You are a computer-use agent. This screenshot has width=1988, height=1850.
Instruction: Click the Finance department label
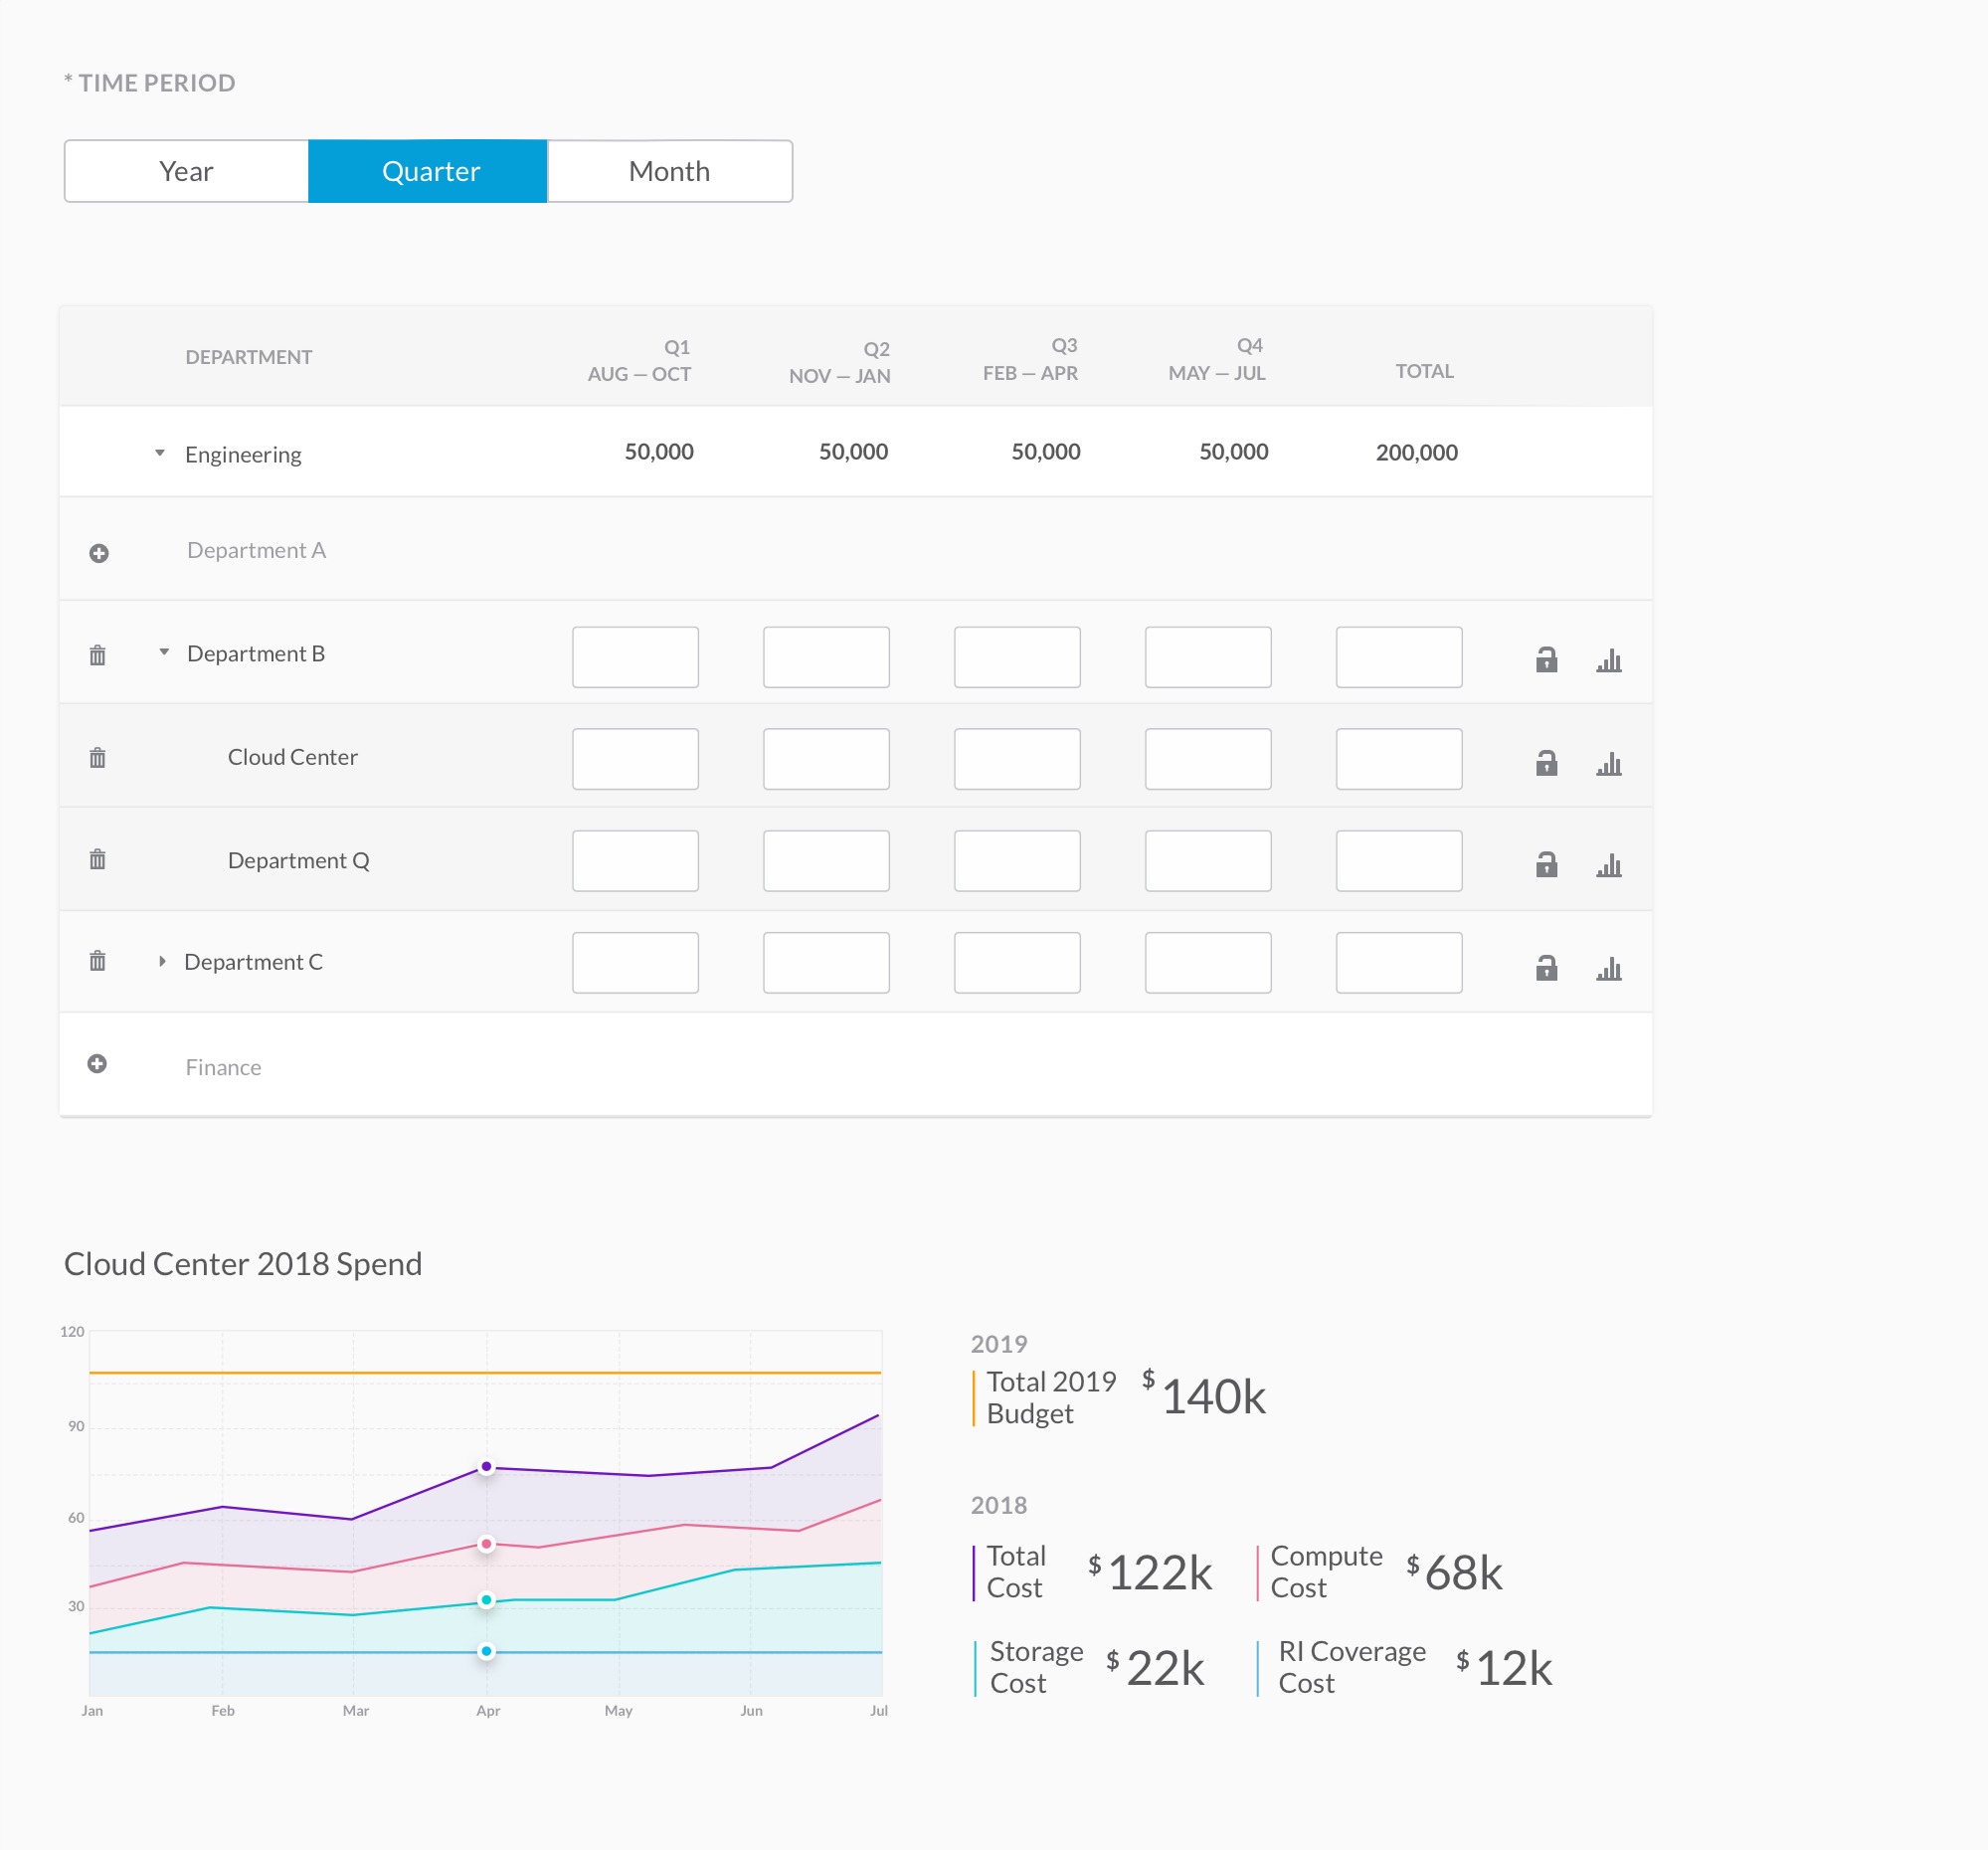coord(223,1067)
